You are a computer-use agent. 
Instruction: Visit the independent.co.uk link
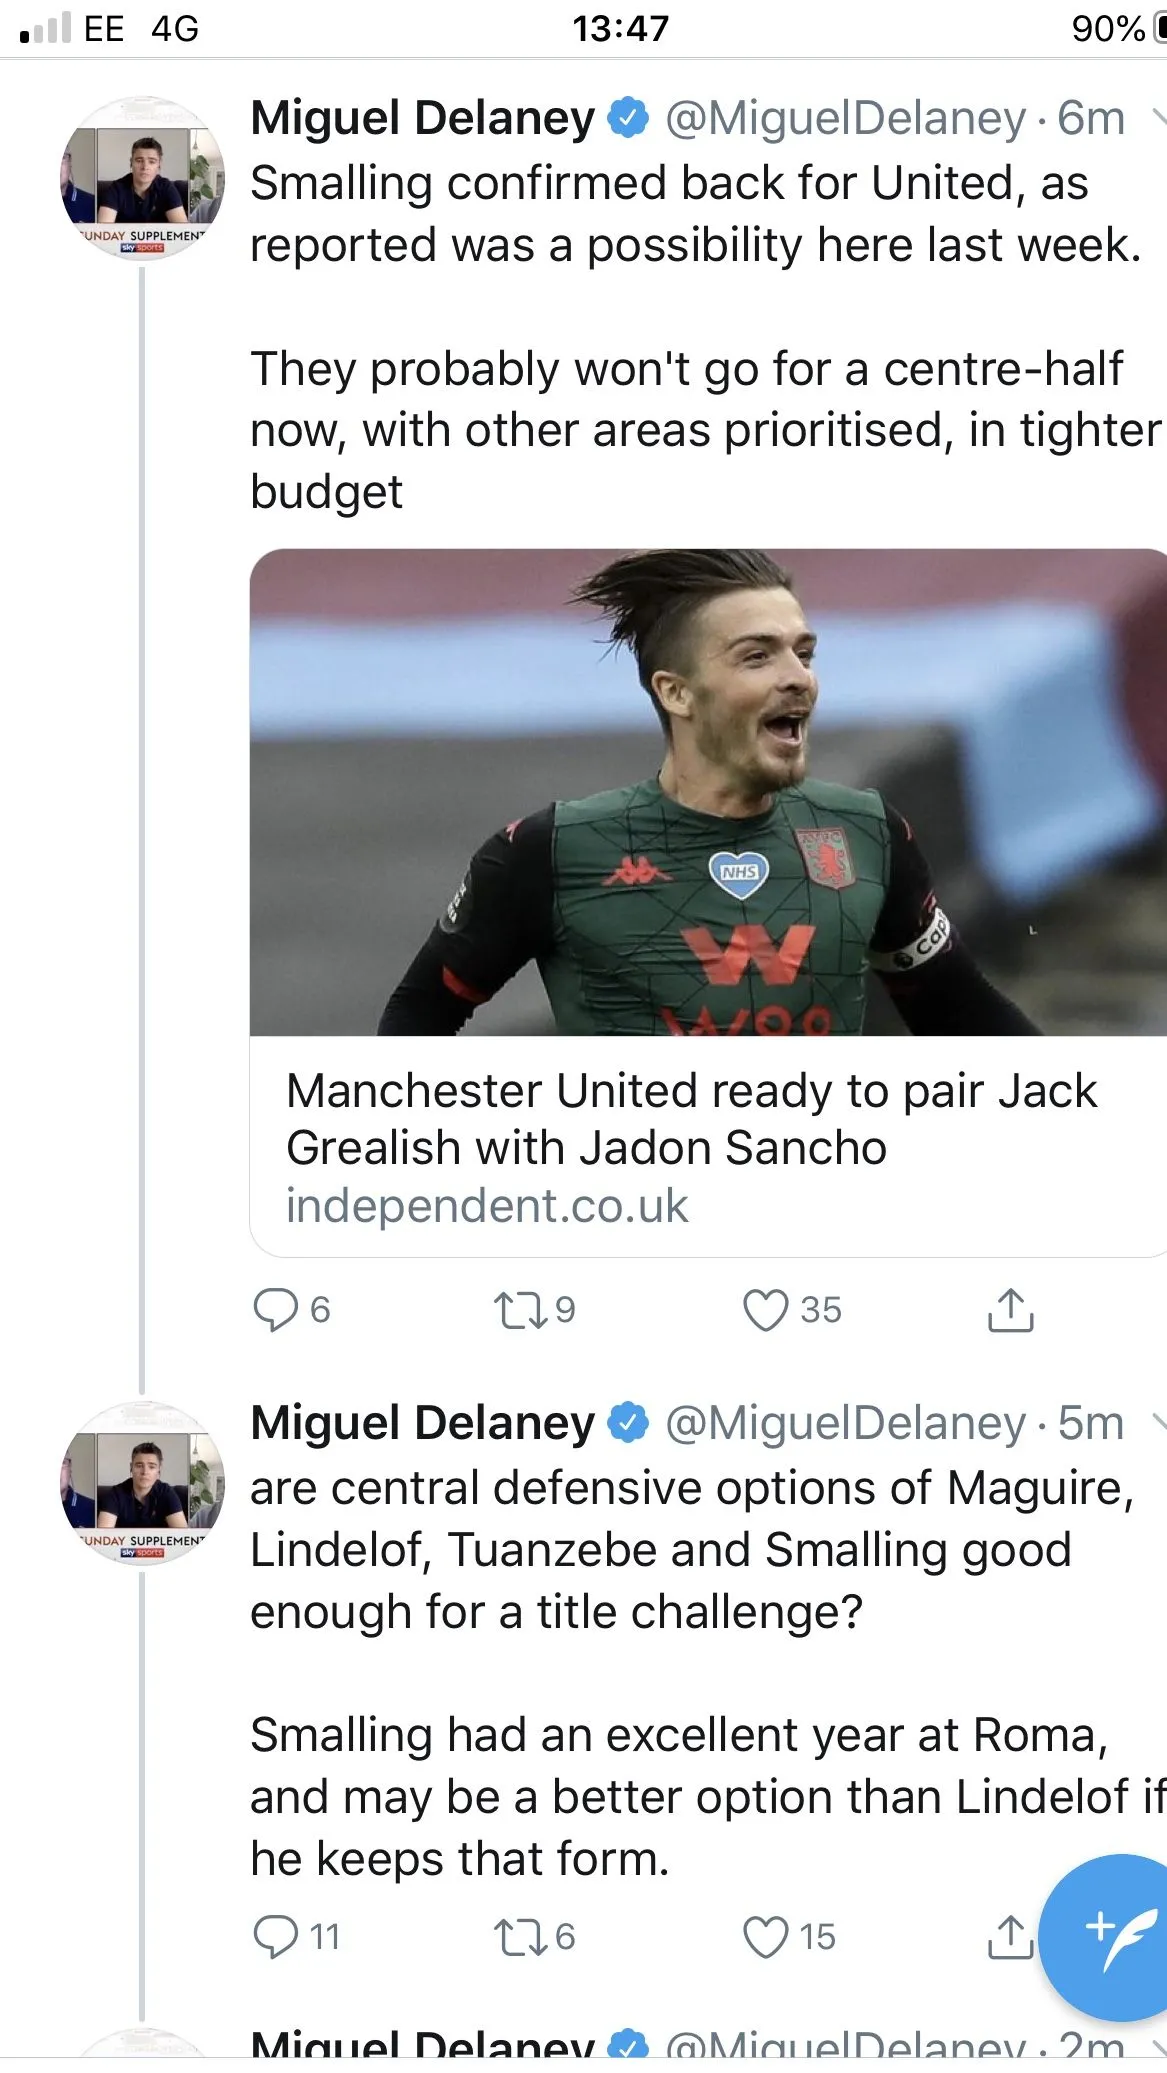click(x=487, y=1206)
